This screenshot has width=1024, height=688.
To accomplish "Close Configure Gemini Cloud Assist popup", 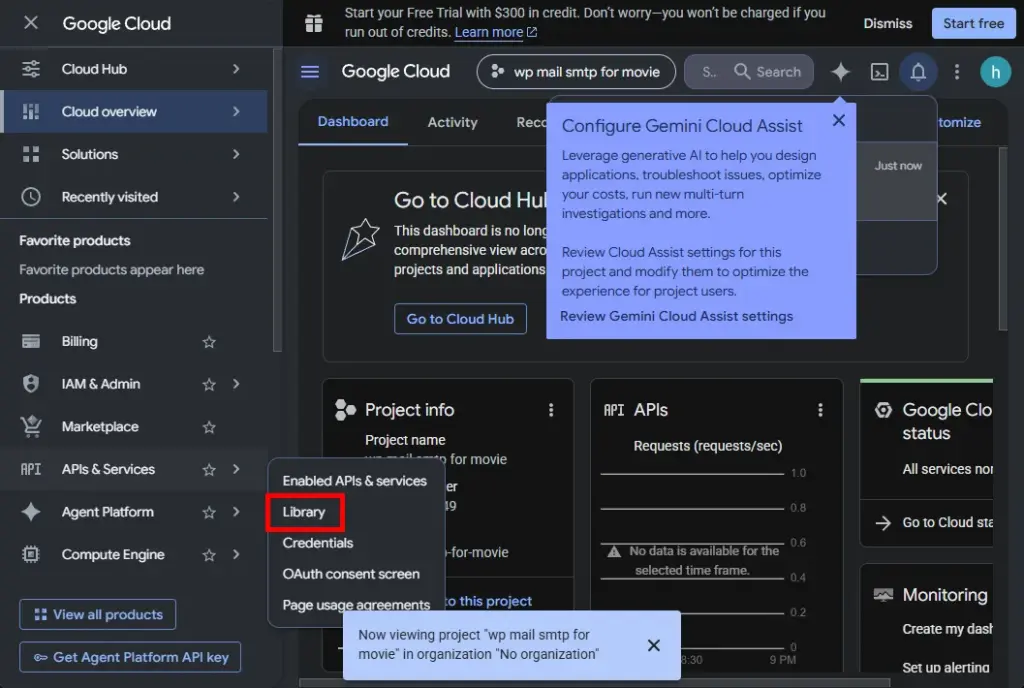I will (x=839, y=120).
